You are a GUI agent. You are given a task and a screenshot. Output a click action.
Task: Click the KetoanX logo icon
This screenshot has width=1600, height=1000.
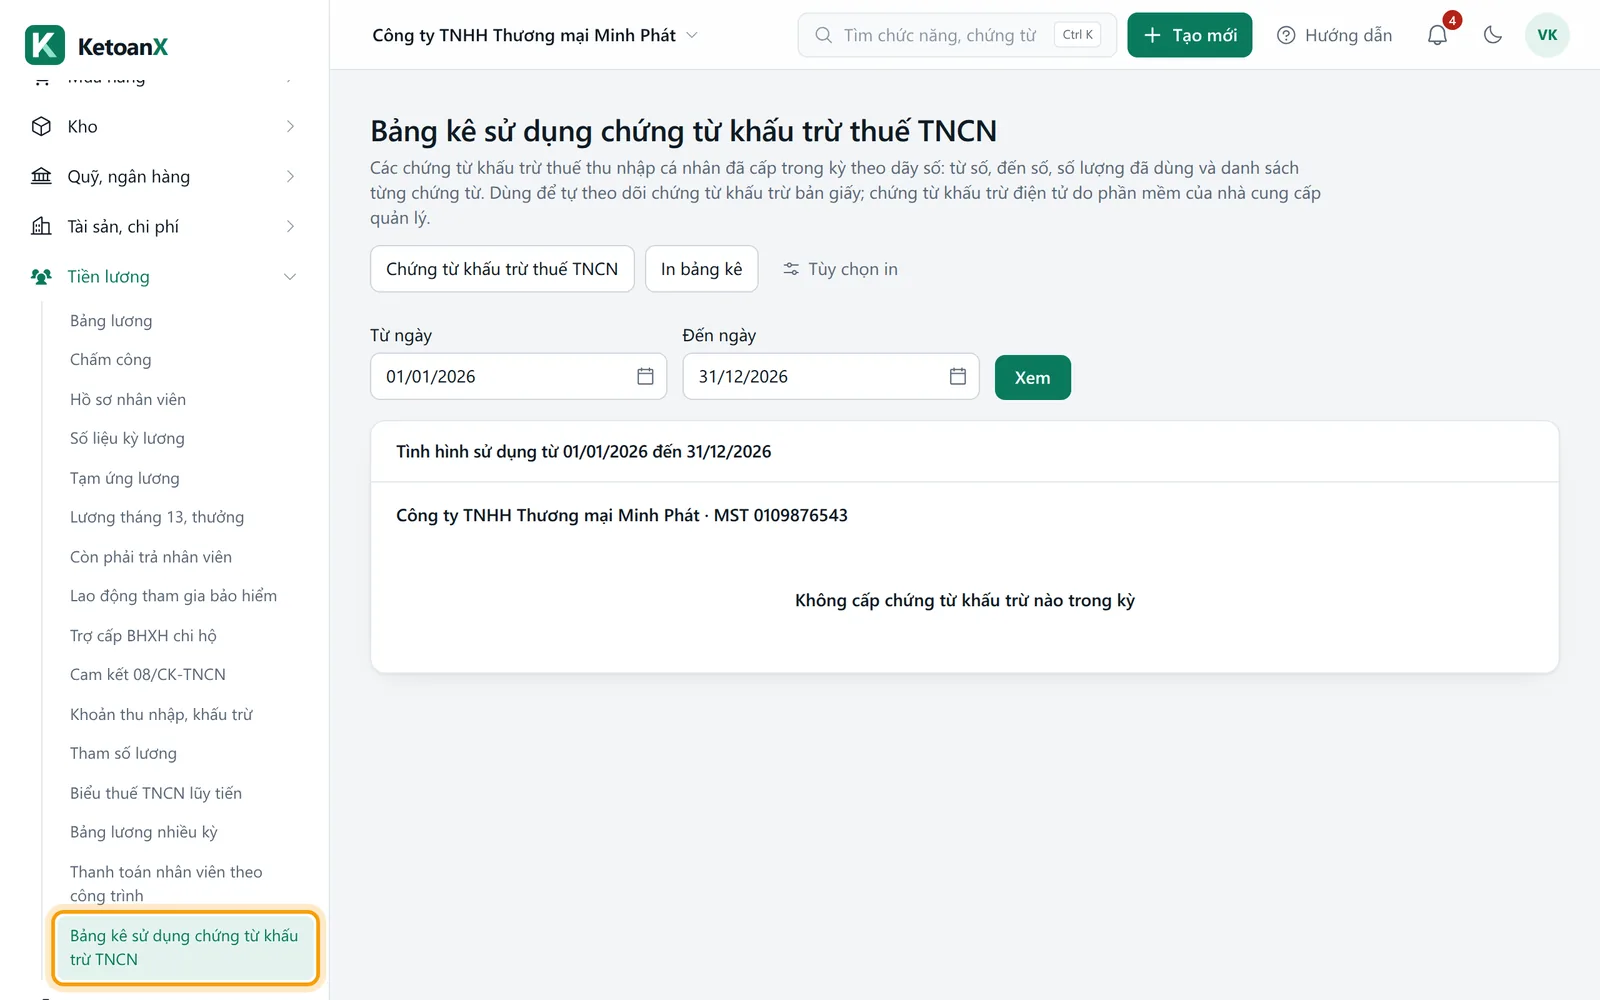pos(44,45)
